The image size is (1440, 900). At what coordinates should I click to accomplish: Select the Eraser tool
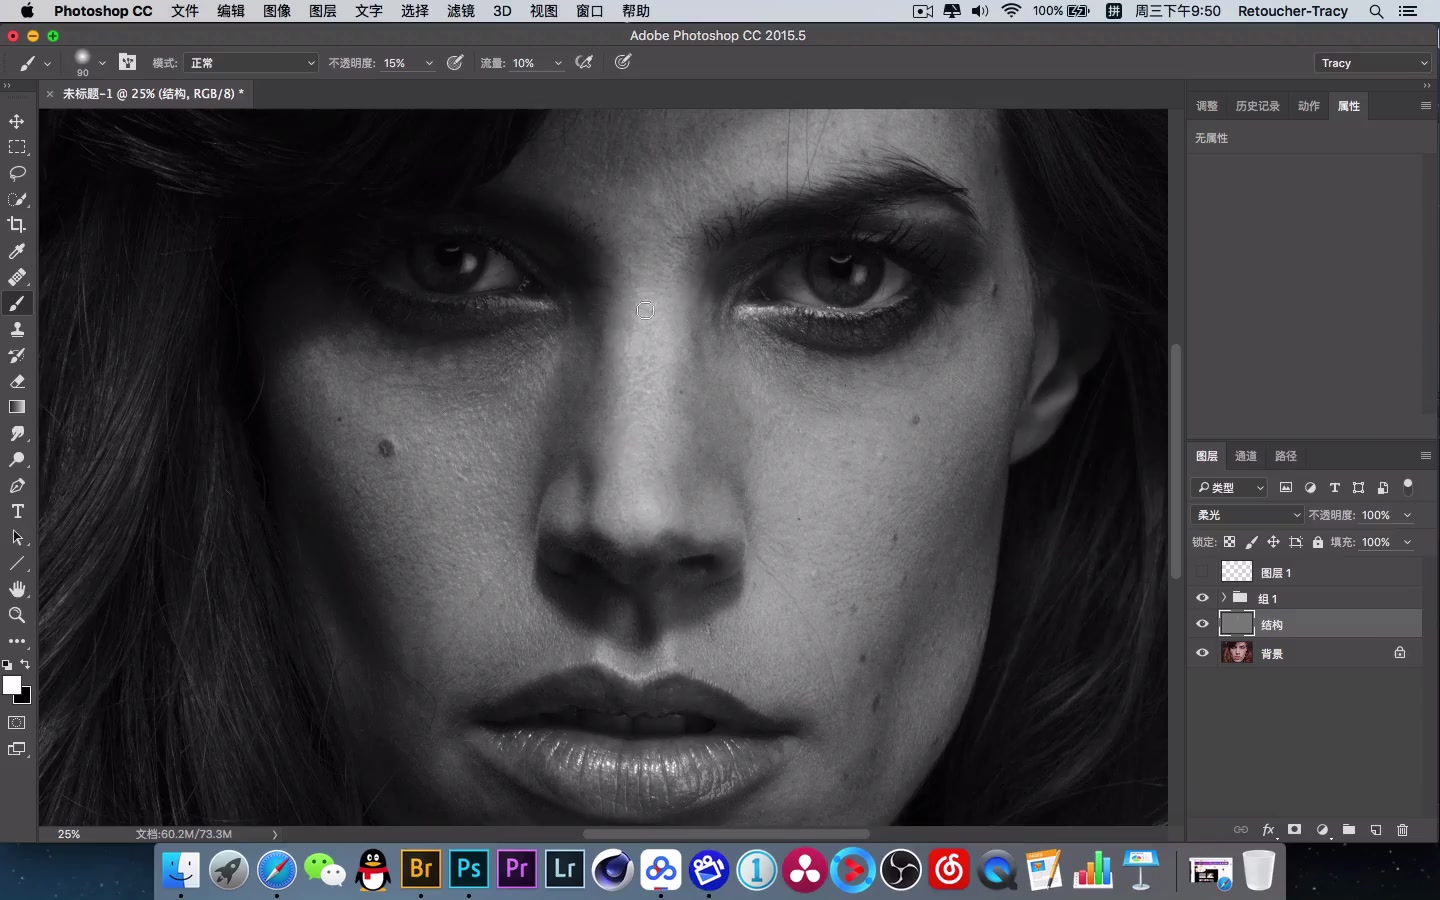(x=17, y=381)
